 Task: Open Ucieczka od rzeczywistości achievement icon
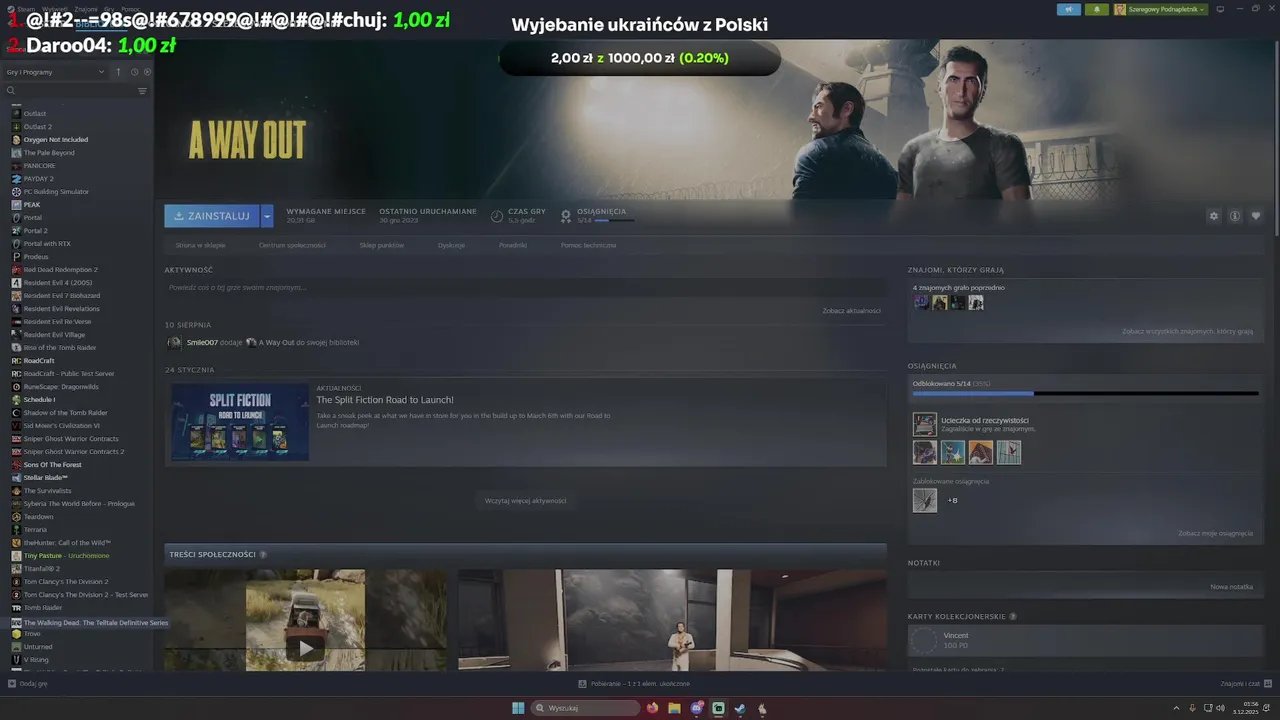point(924,424)
